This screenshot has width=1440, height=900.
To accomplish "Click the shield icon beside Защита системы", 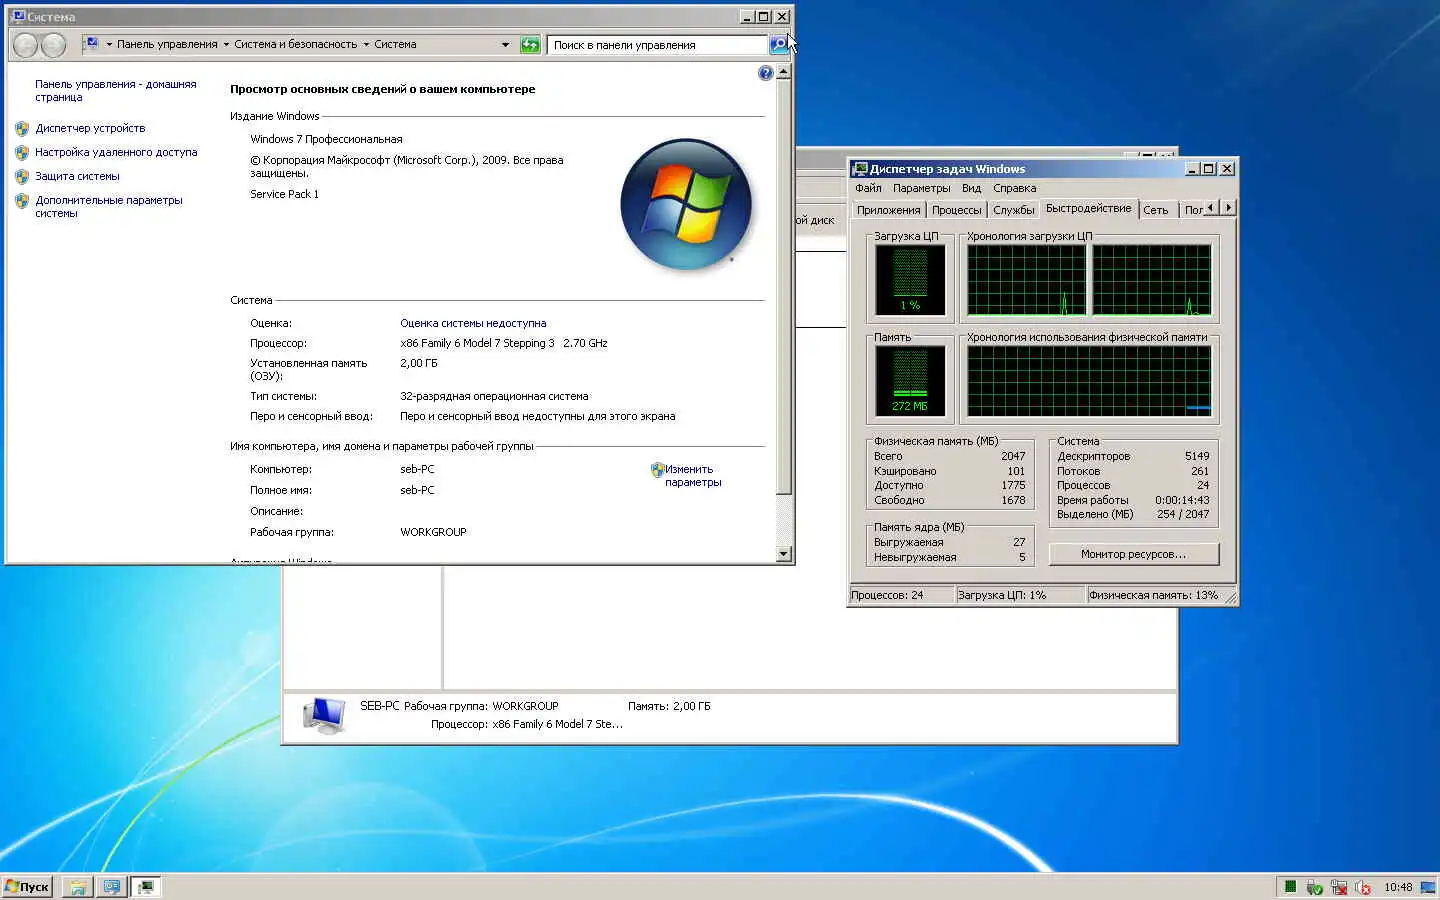I will tap(22, 176).
